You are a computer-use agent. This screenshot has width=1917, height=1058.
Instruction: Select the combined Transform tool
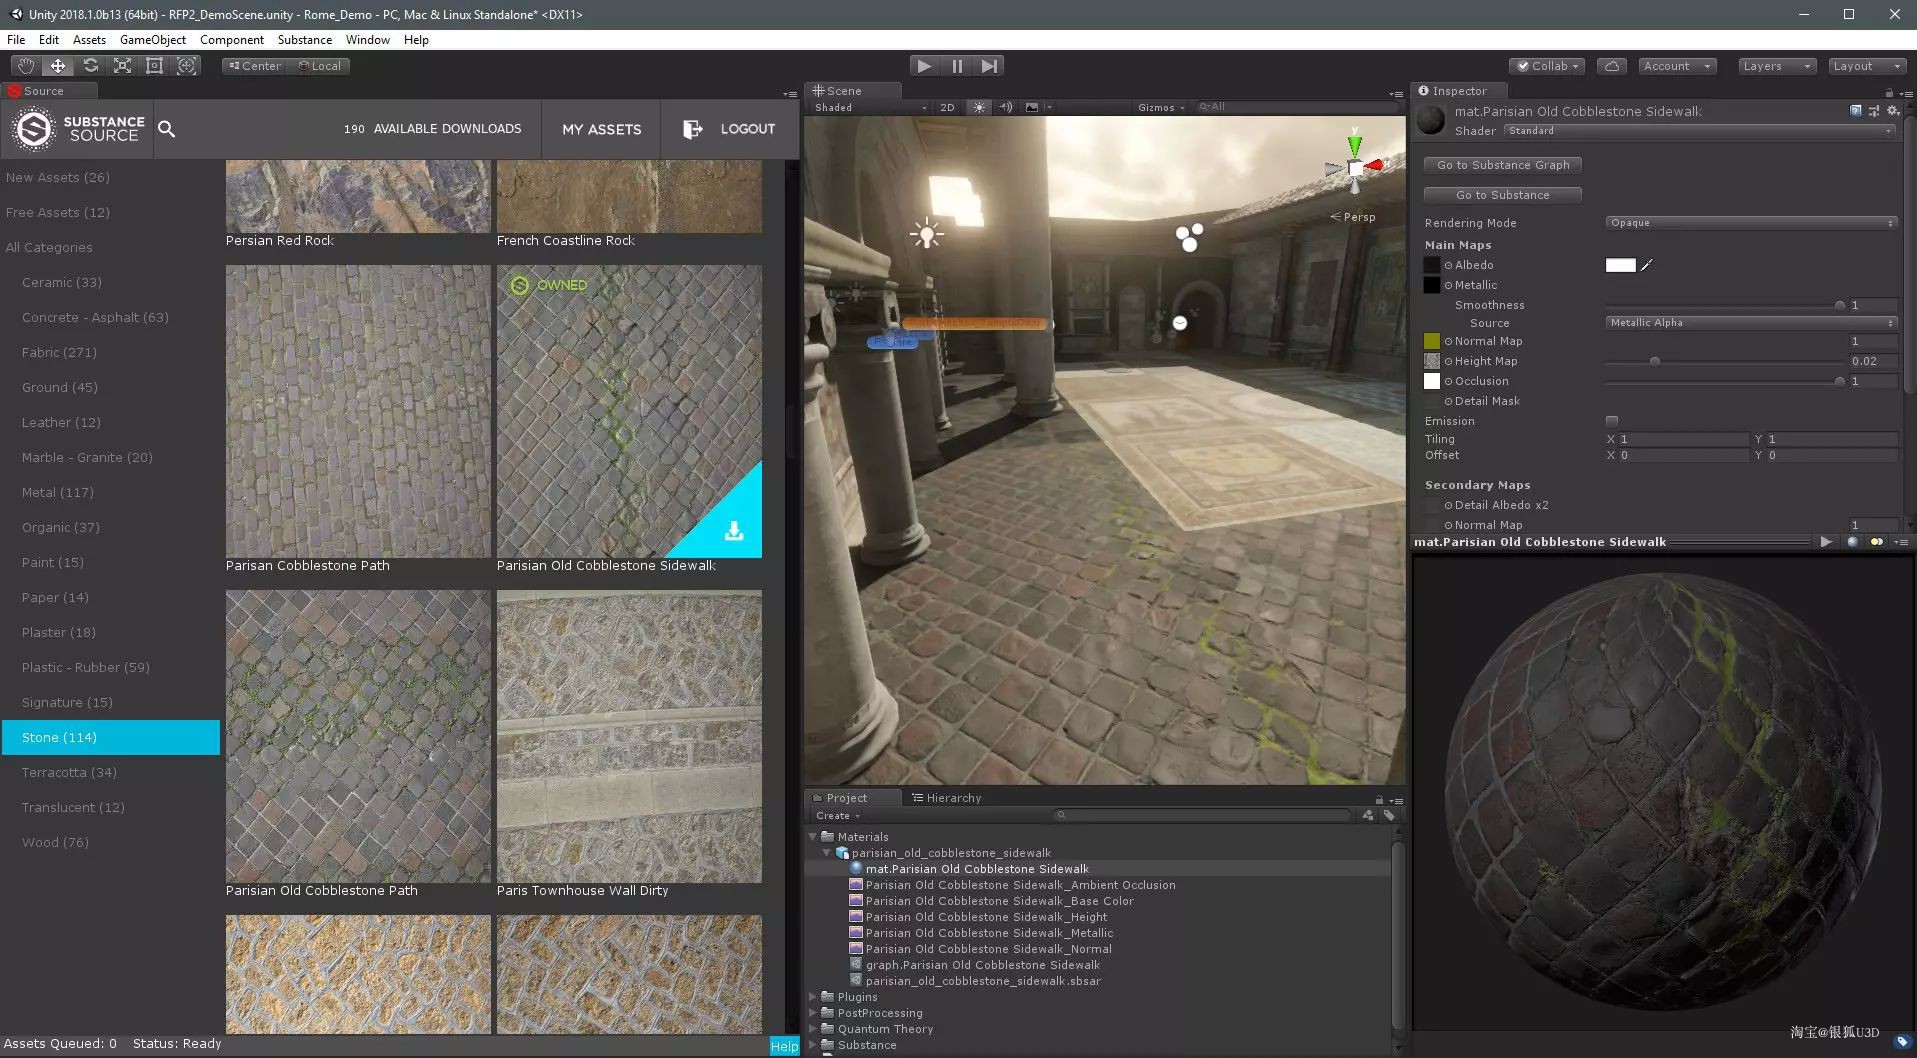(x=186, y=66)
